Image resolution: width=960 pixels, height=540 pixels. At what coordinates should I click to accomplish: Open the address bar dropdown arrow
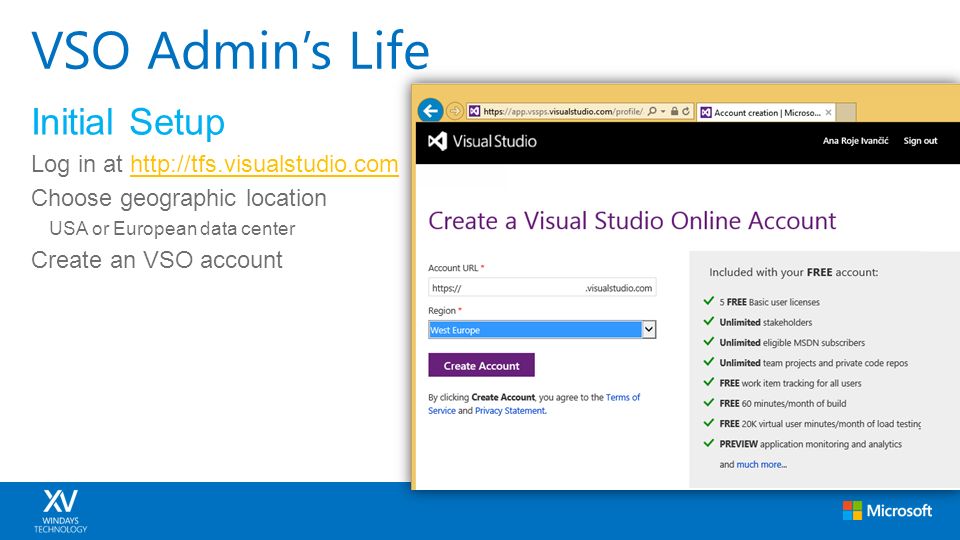tap(663, 111)
